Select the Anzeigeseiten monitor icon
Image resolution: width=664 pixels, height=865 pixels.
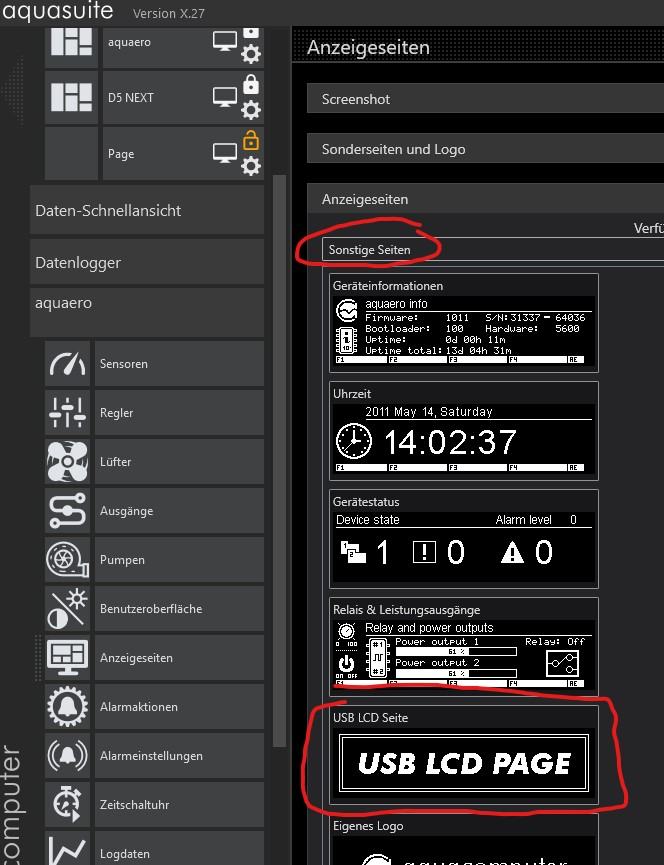pyautogui.click(x=67, y=658)
